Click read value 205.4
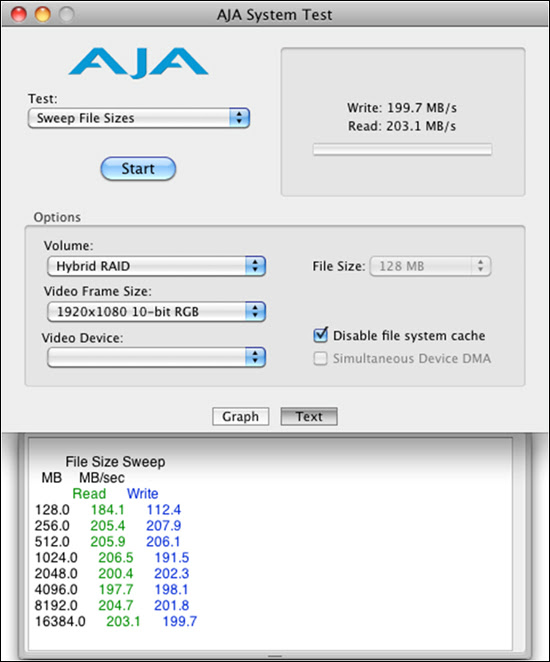 click(108, 526)
